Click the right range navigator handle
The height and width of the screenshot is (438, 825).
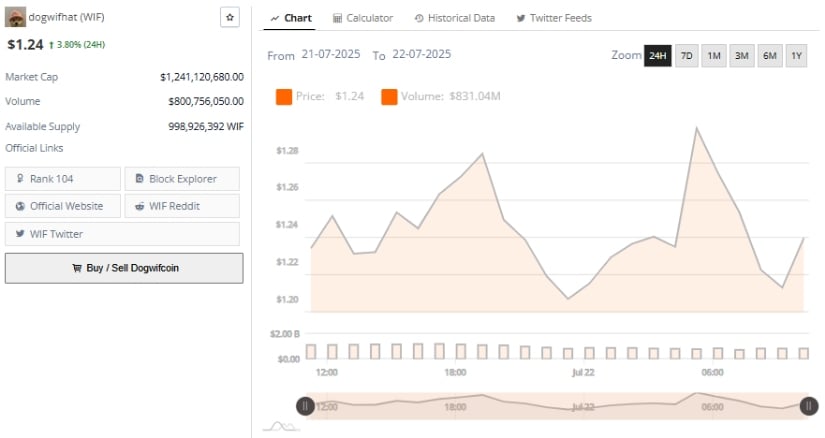(809, 406)
